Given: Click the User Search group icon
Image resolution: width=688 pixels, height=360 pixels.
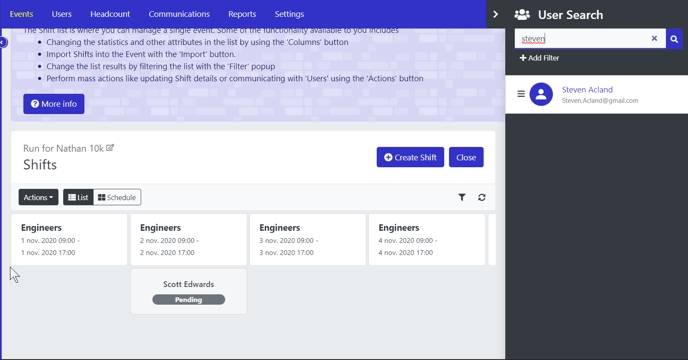Looking at the screenshot, I should (x=522, y=15).
